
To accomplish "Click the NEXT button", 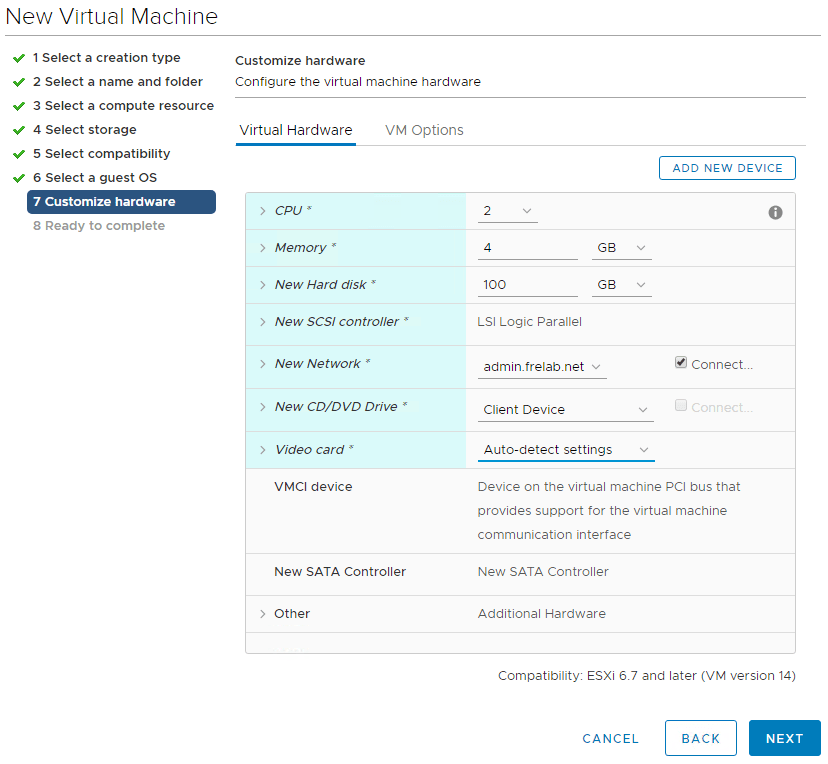I will pos(785,738).
